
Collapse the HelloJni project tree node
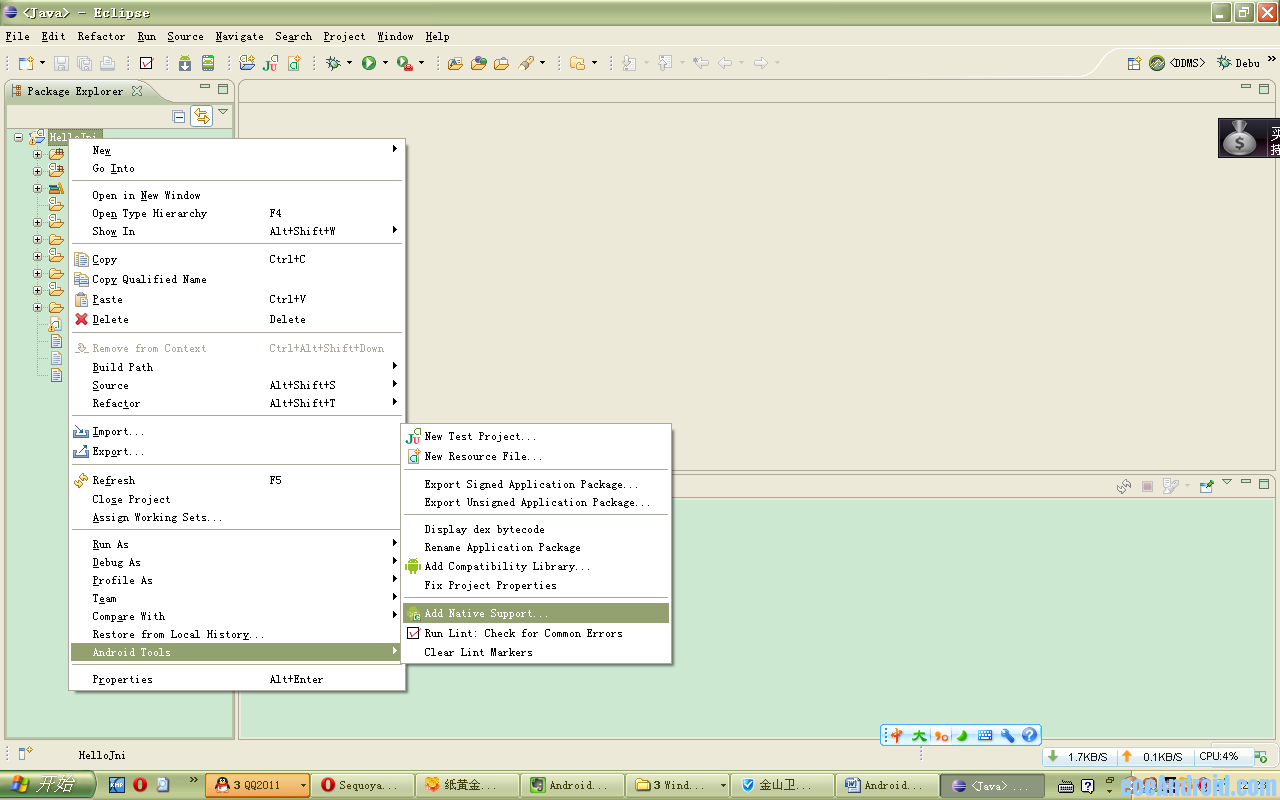coord(19,137)
